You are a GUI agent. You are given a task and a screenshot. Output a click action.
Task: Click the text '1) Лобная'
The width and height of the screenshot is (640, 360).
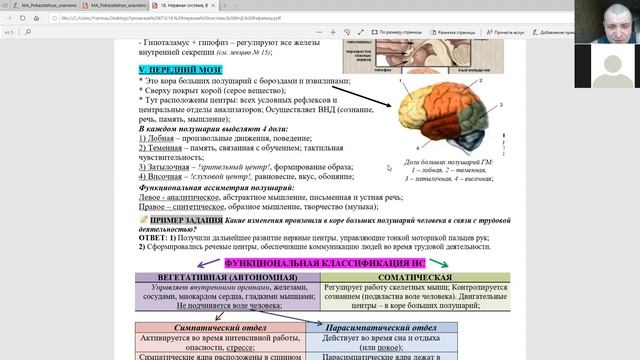(156, 138)
